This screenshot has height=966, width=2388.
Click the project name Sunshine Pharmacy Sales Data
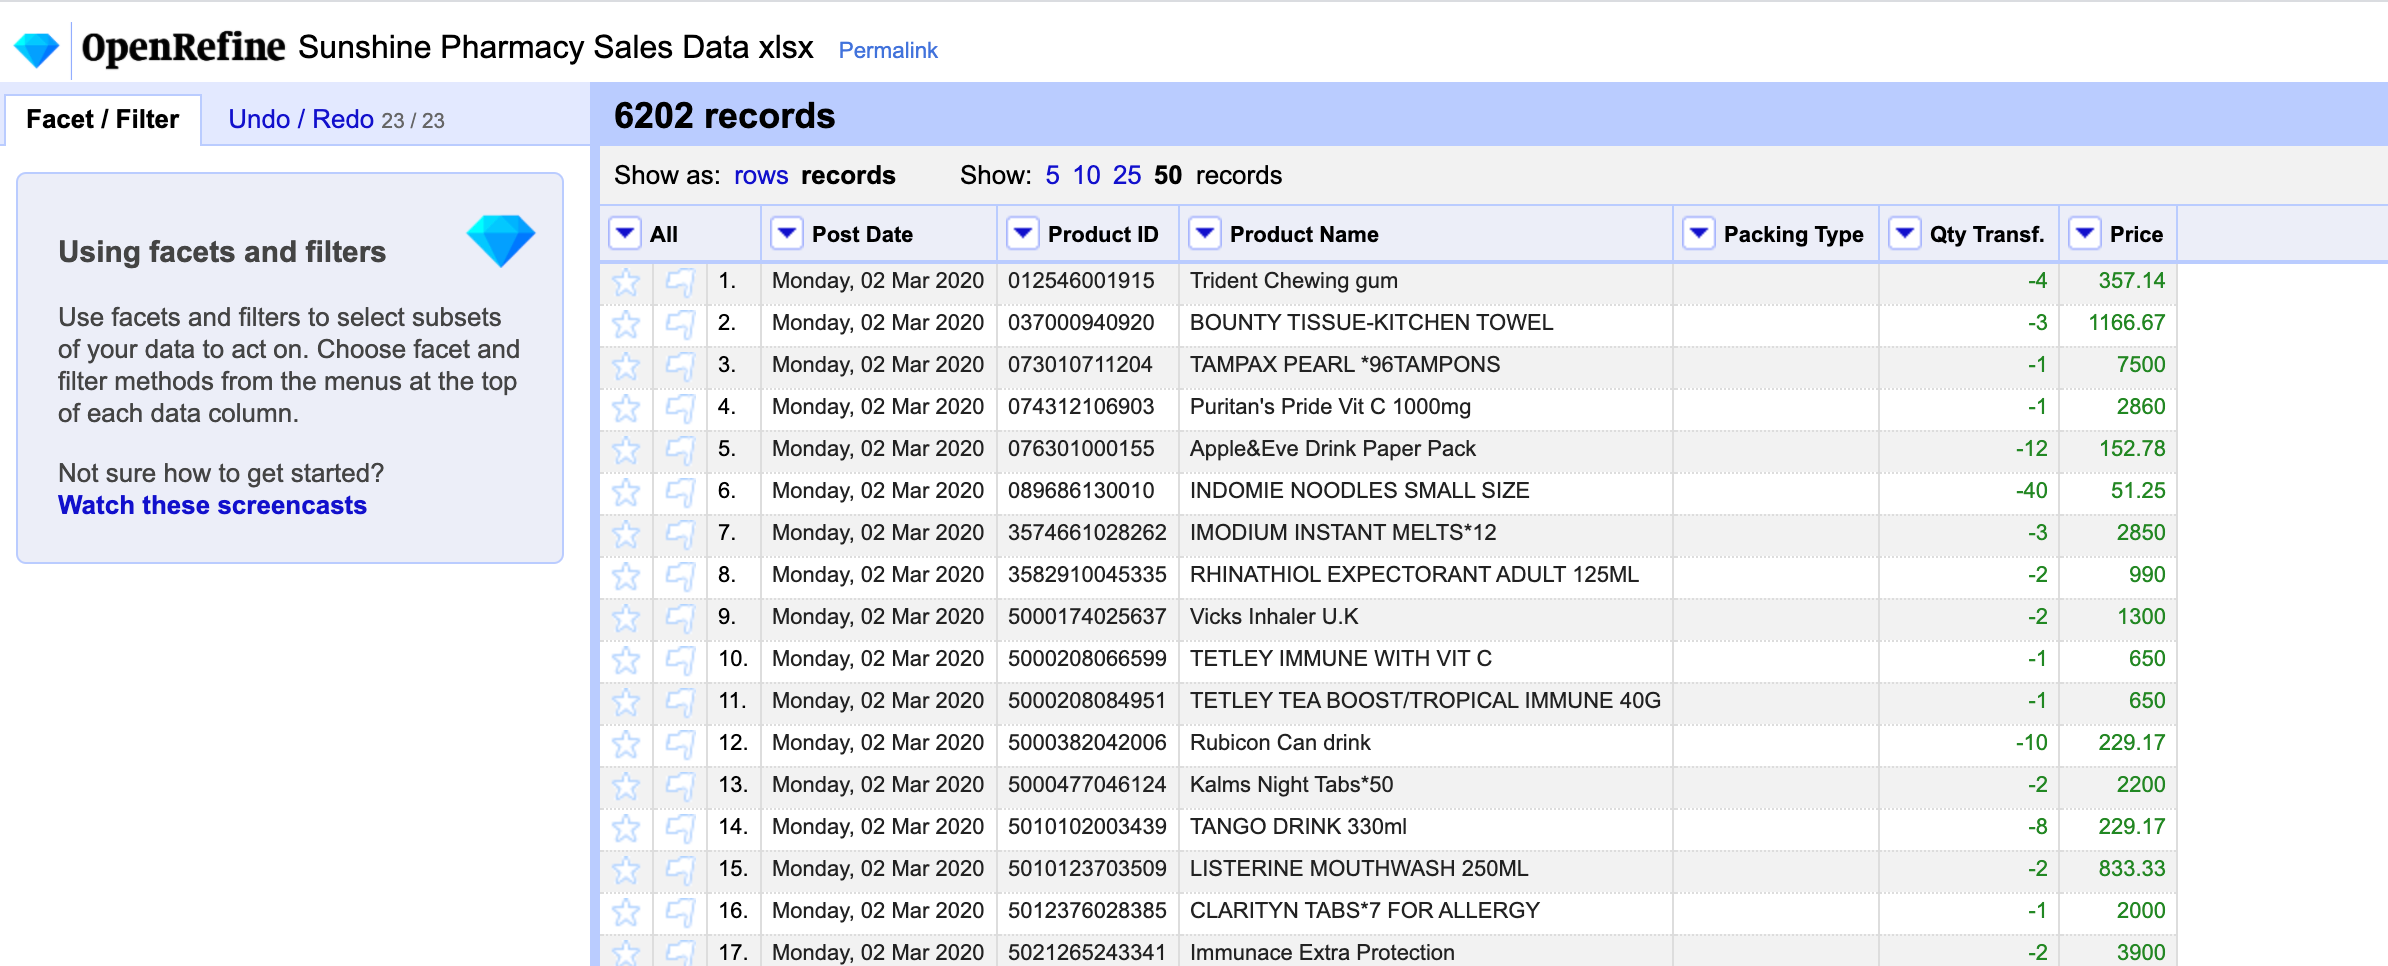[x=556, y=48]
